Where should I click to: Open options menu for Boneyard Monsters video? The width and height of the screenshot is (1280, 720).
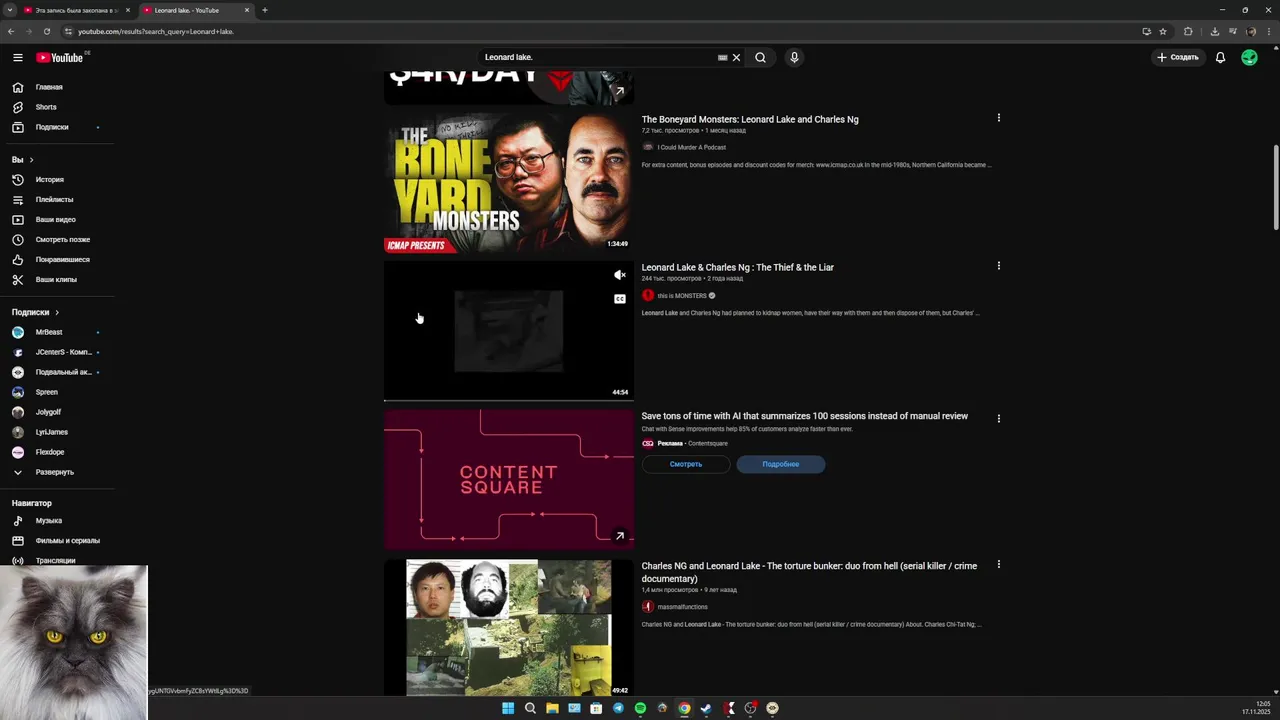(x=998, y=118)
